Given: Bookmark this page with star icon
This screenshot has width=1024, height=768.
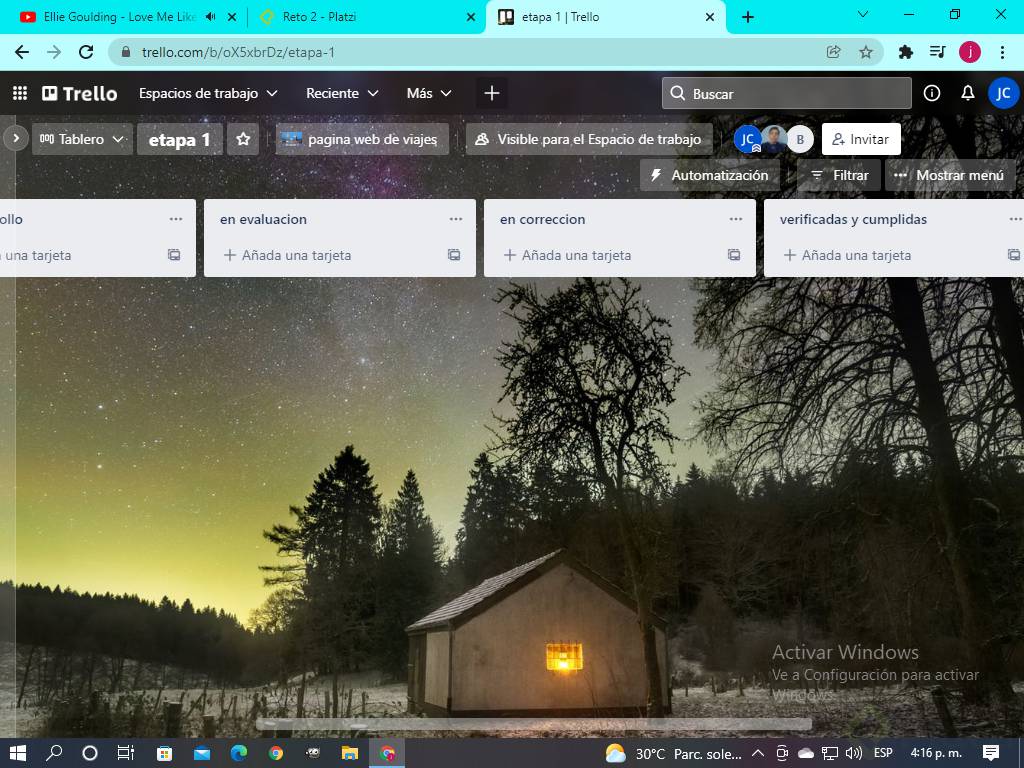Looking at the screenshot, I should pyautogui.click(x=866, y=52).
